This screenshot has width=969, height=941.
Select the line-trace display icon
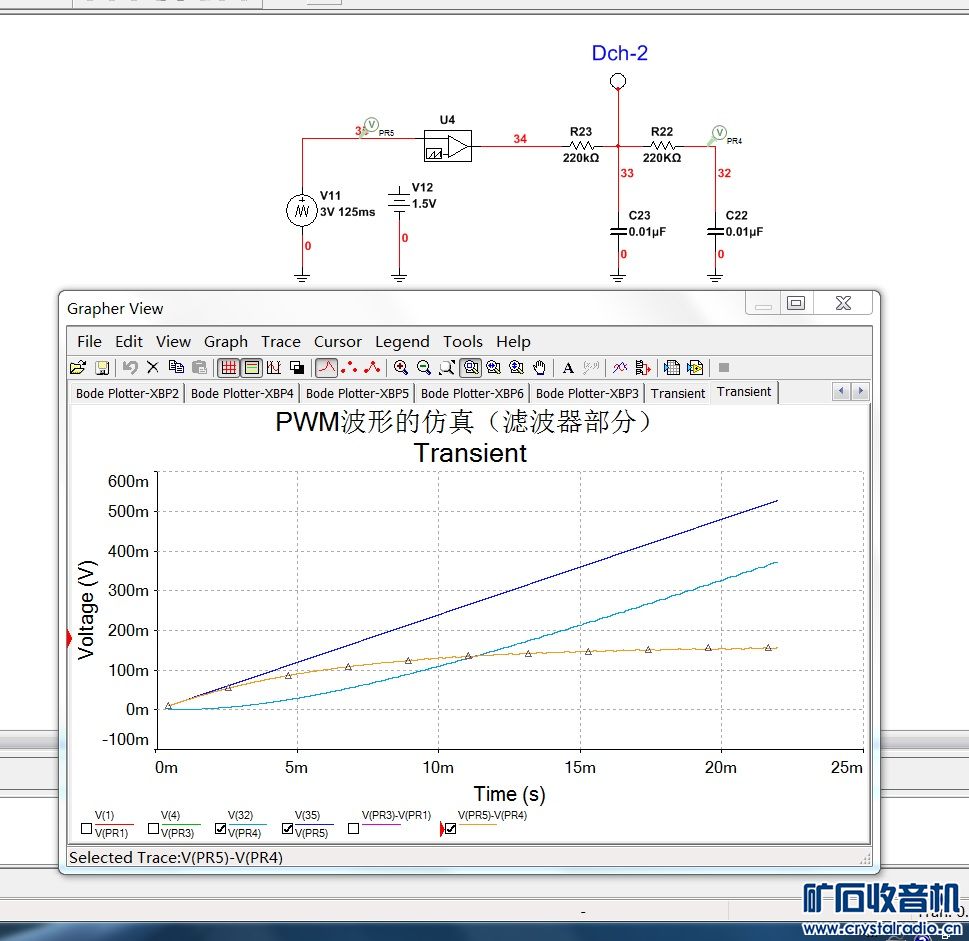[x=326, y=368]
